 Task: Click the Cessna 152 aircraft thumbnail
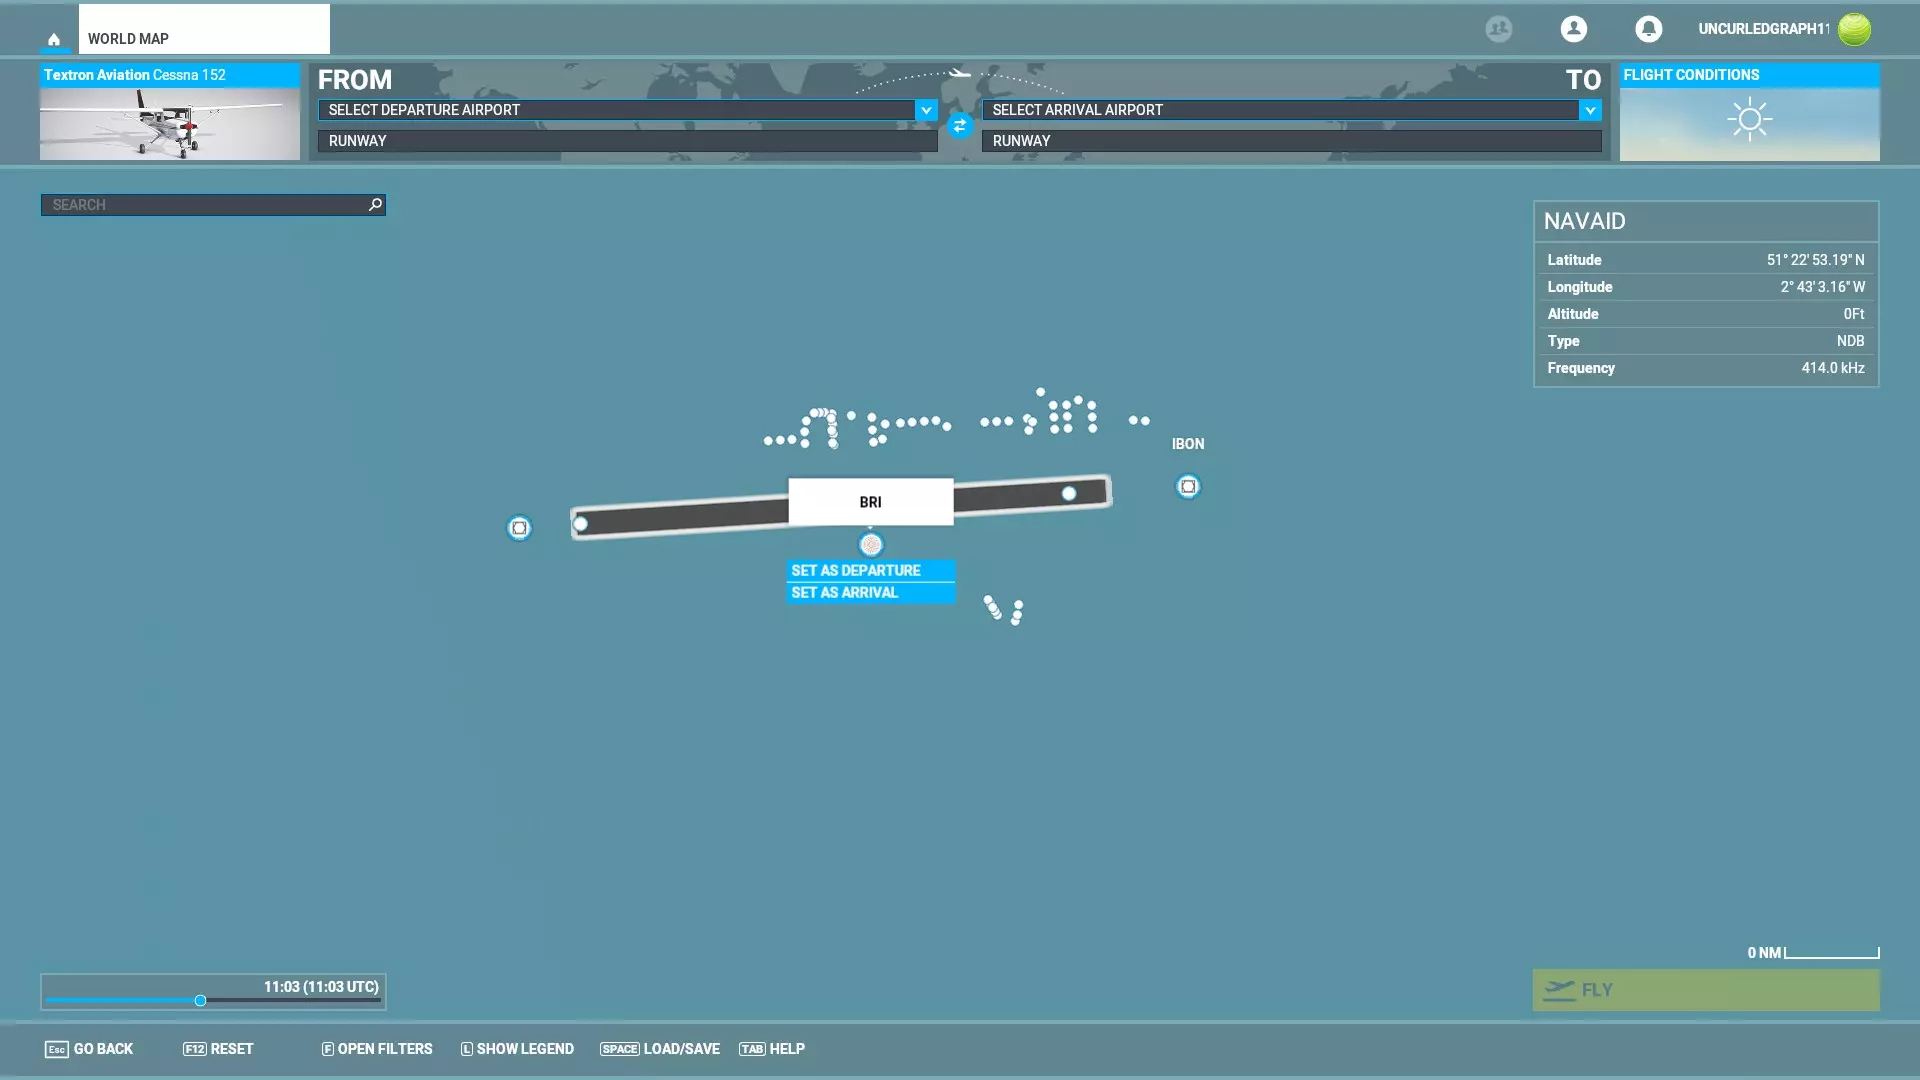(x=169, y=123)
